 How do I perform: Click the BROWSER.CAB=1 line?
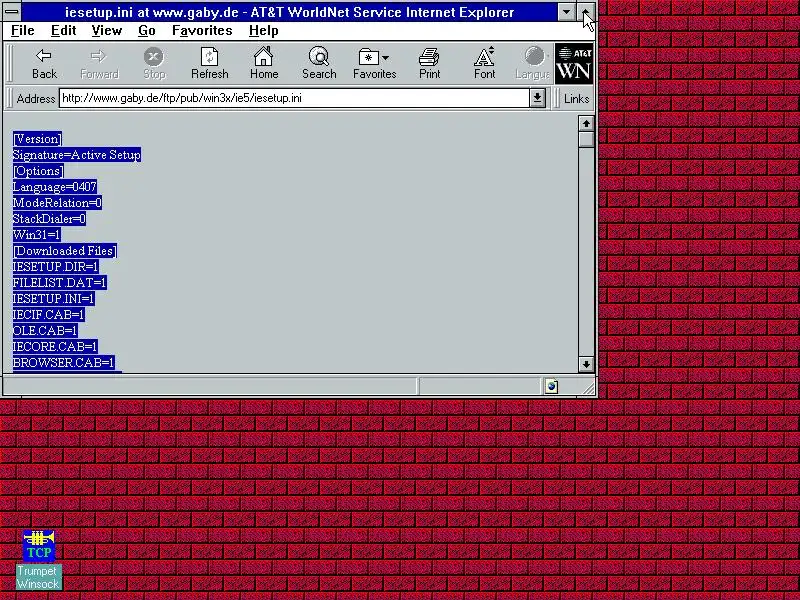click(64, 362)
